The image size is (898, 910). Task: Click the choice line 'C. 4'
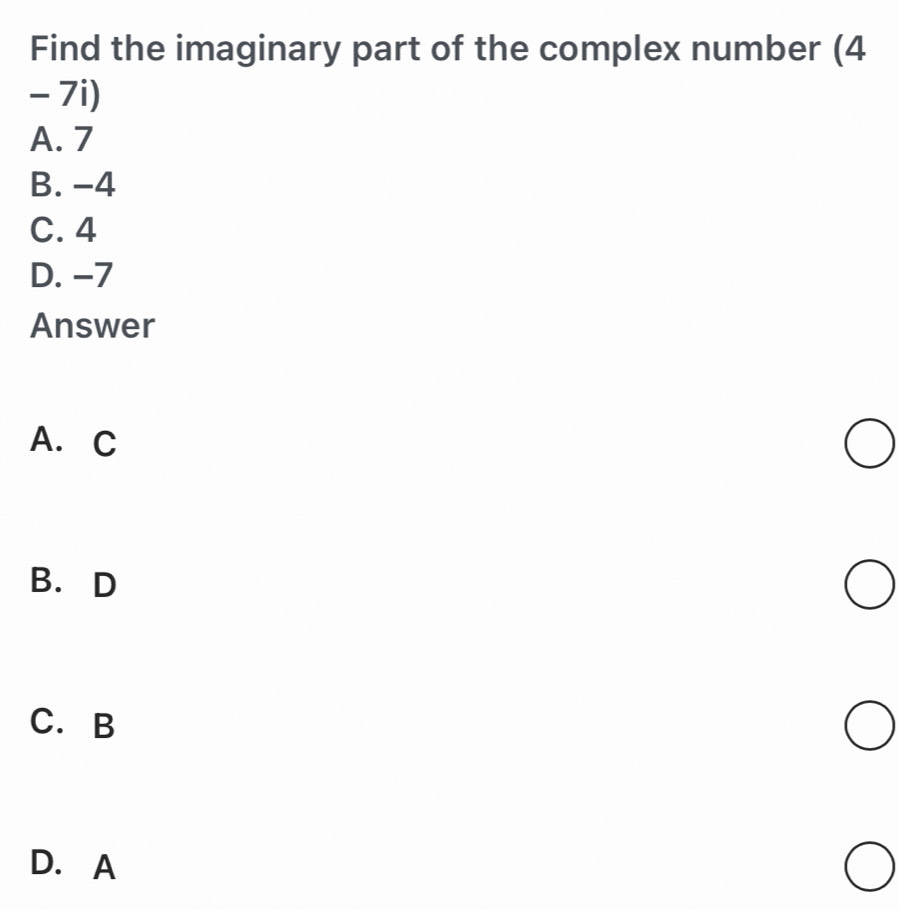coord(64,231)
